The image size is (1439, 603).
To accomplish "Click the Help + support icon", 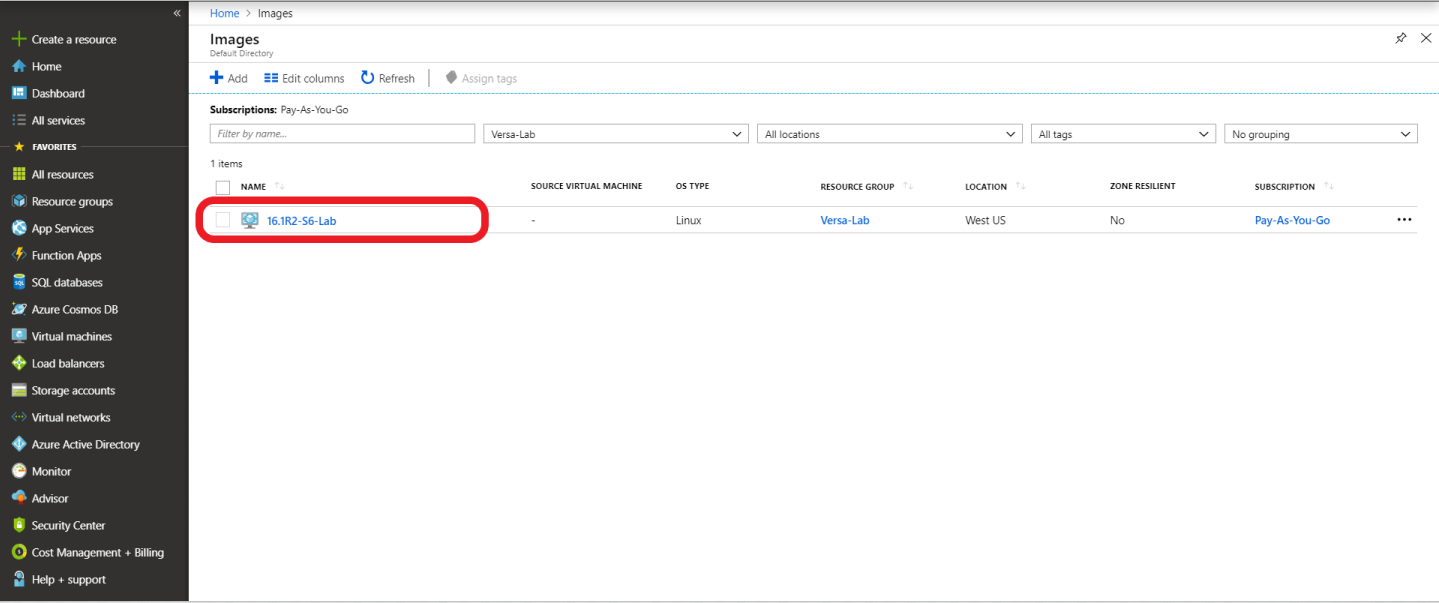I will (18, 579).
